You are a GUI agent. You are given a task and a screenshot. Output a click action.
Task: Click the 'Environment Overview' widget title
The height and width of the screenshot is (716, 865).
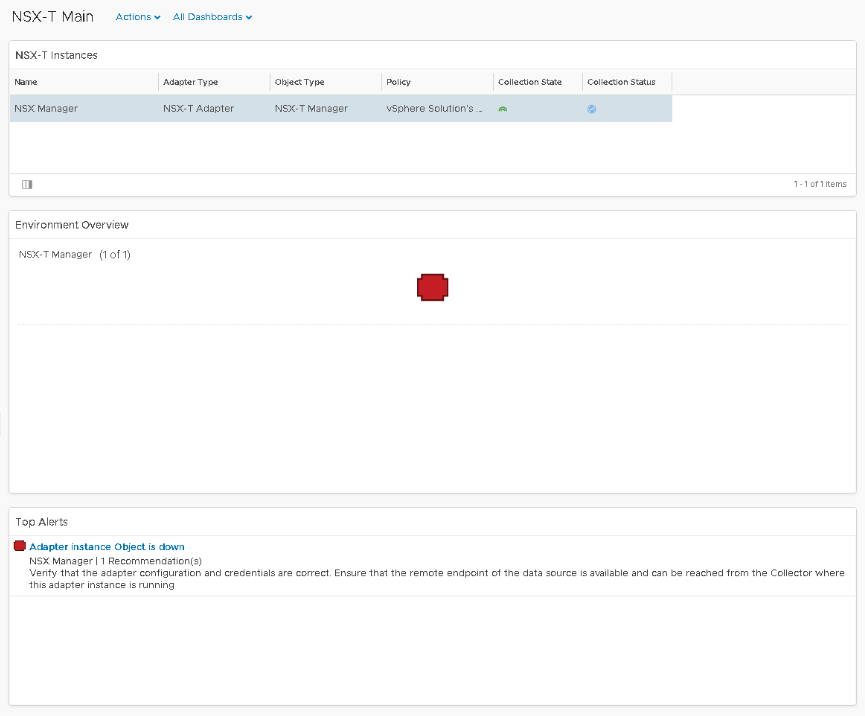tap(72, 225)
